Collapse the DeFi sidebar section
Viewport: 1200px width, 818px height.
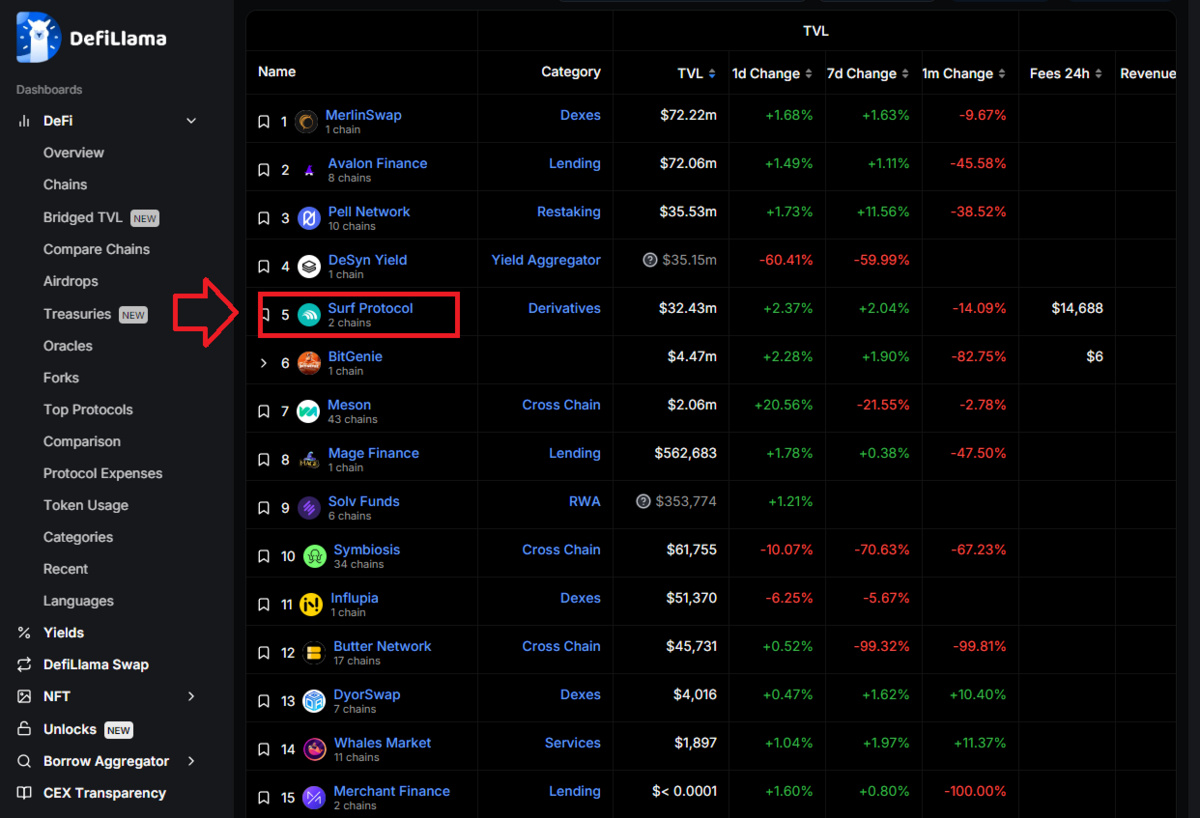point(191,121)
